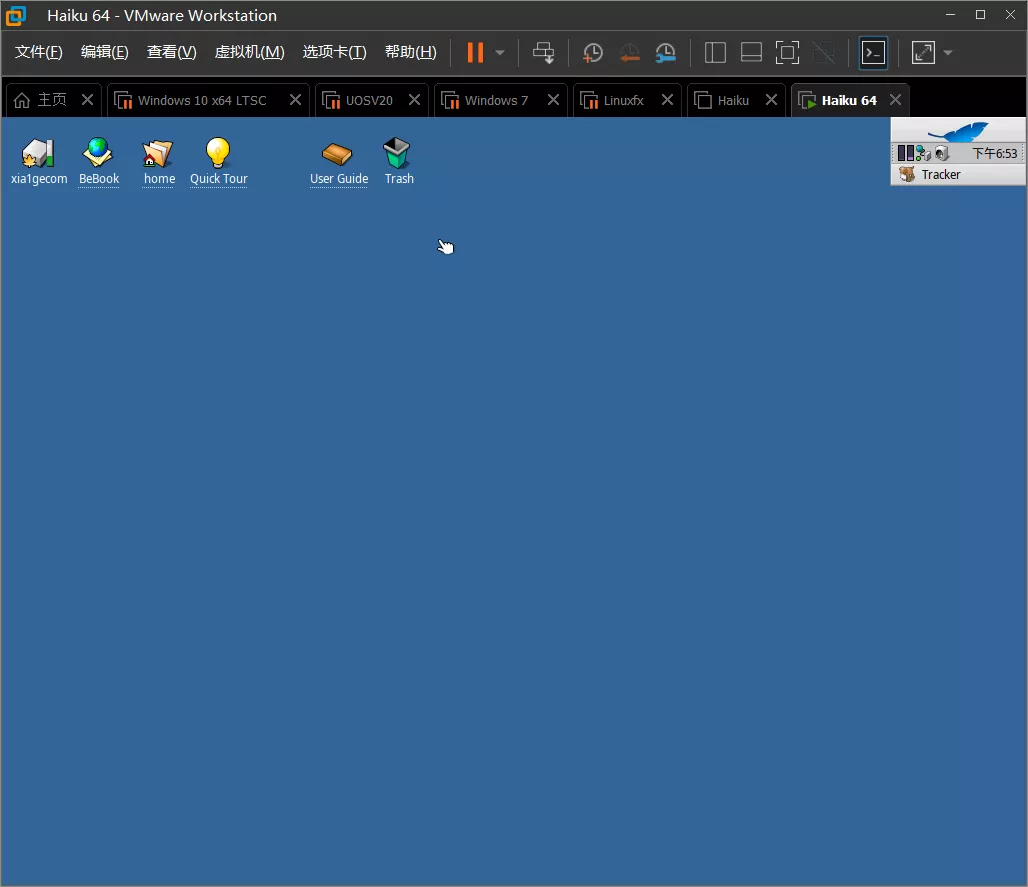Click the send Ctrl+Alt+Del toolbar icon

[543, 53]
